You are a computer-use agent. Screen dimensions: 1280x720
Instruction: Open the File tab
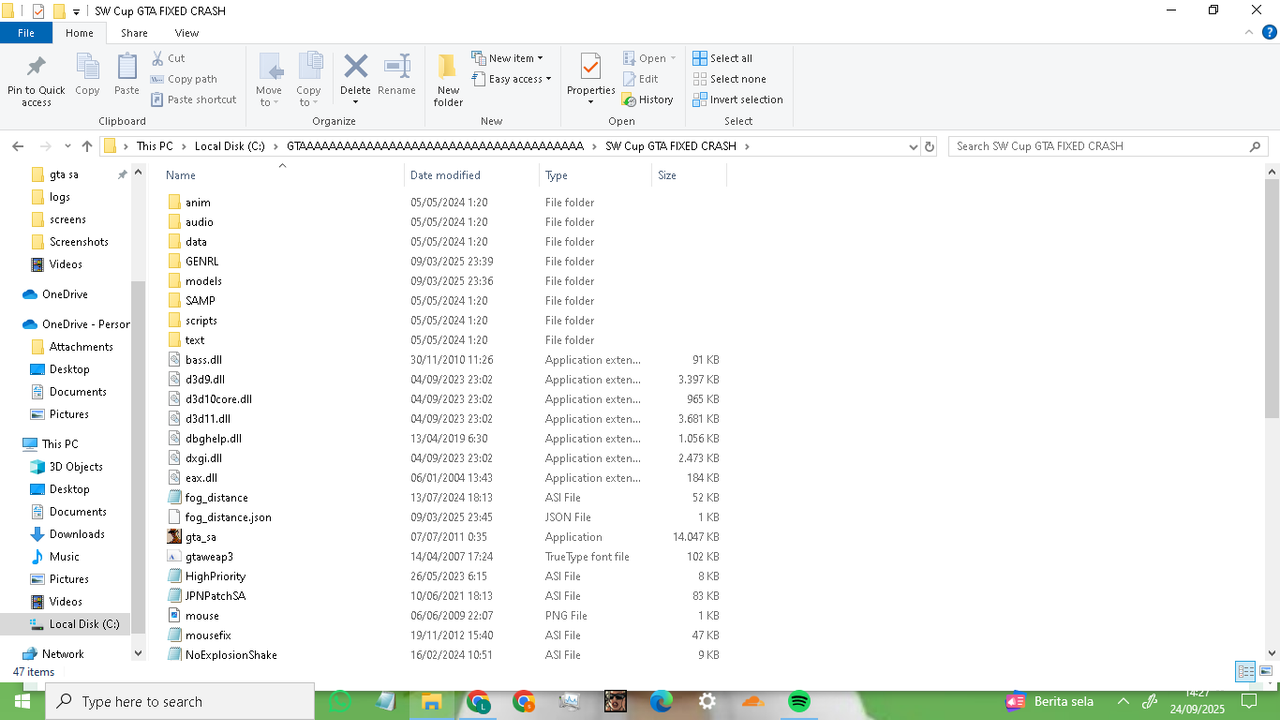coord(26,33)
